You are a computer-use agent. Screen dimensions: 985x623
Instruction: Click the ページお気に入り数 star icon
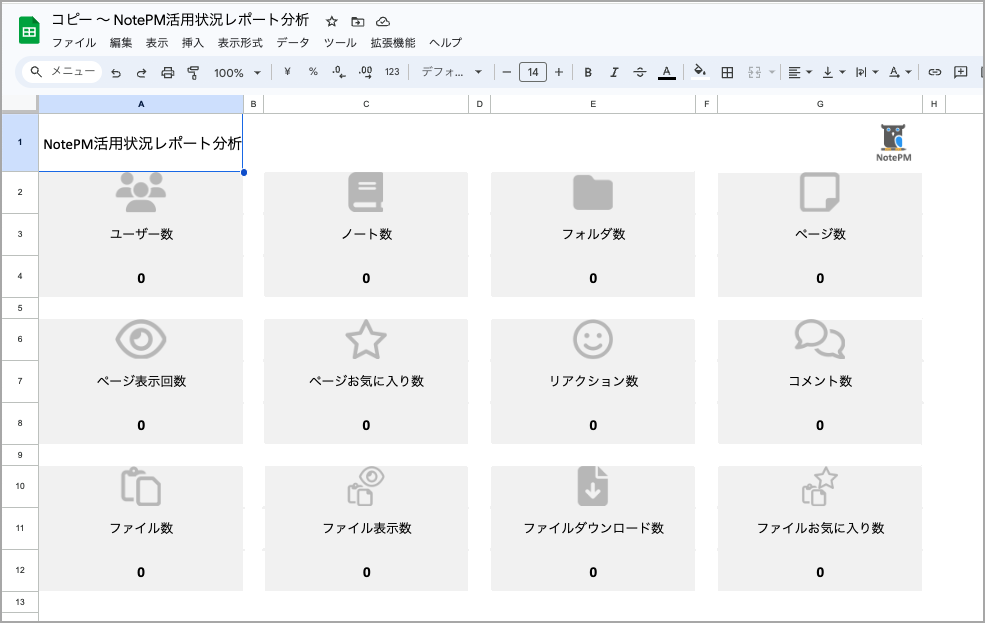366,339
